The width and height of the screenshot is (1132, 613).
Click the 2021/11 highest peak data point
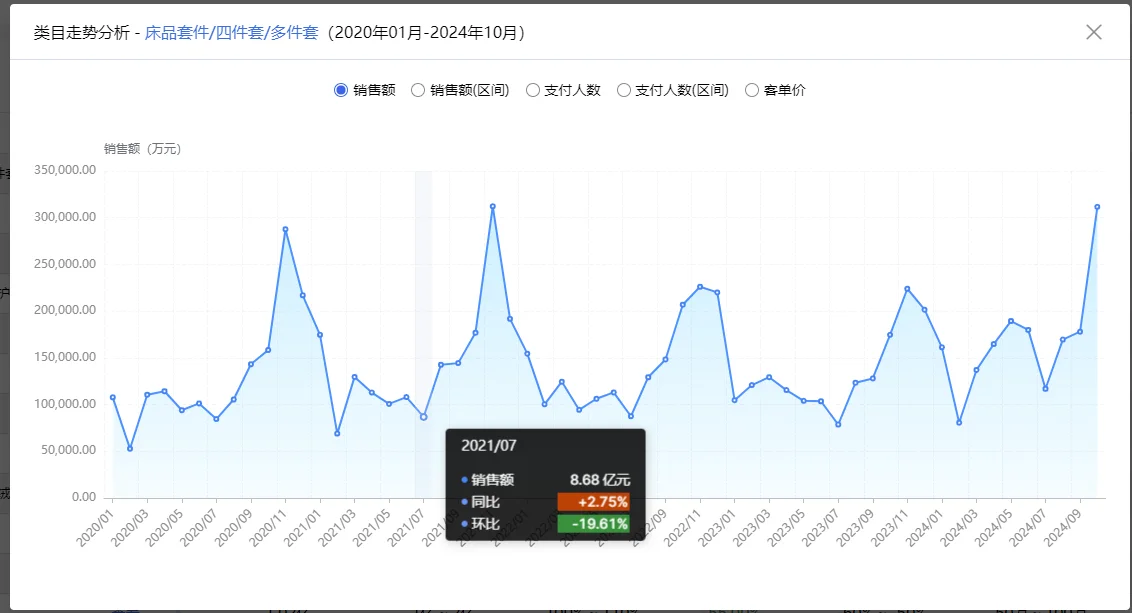pos(492,206)
